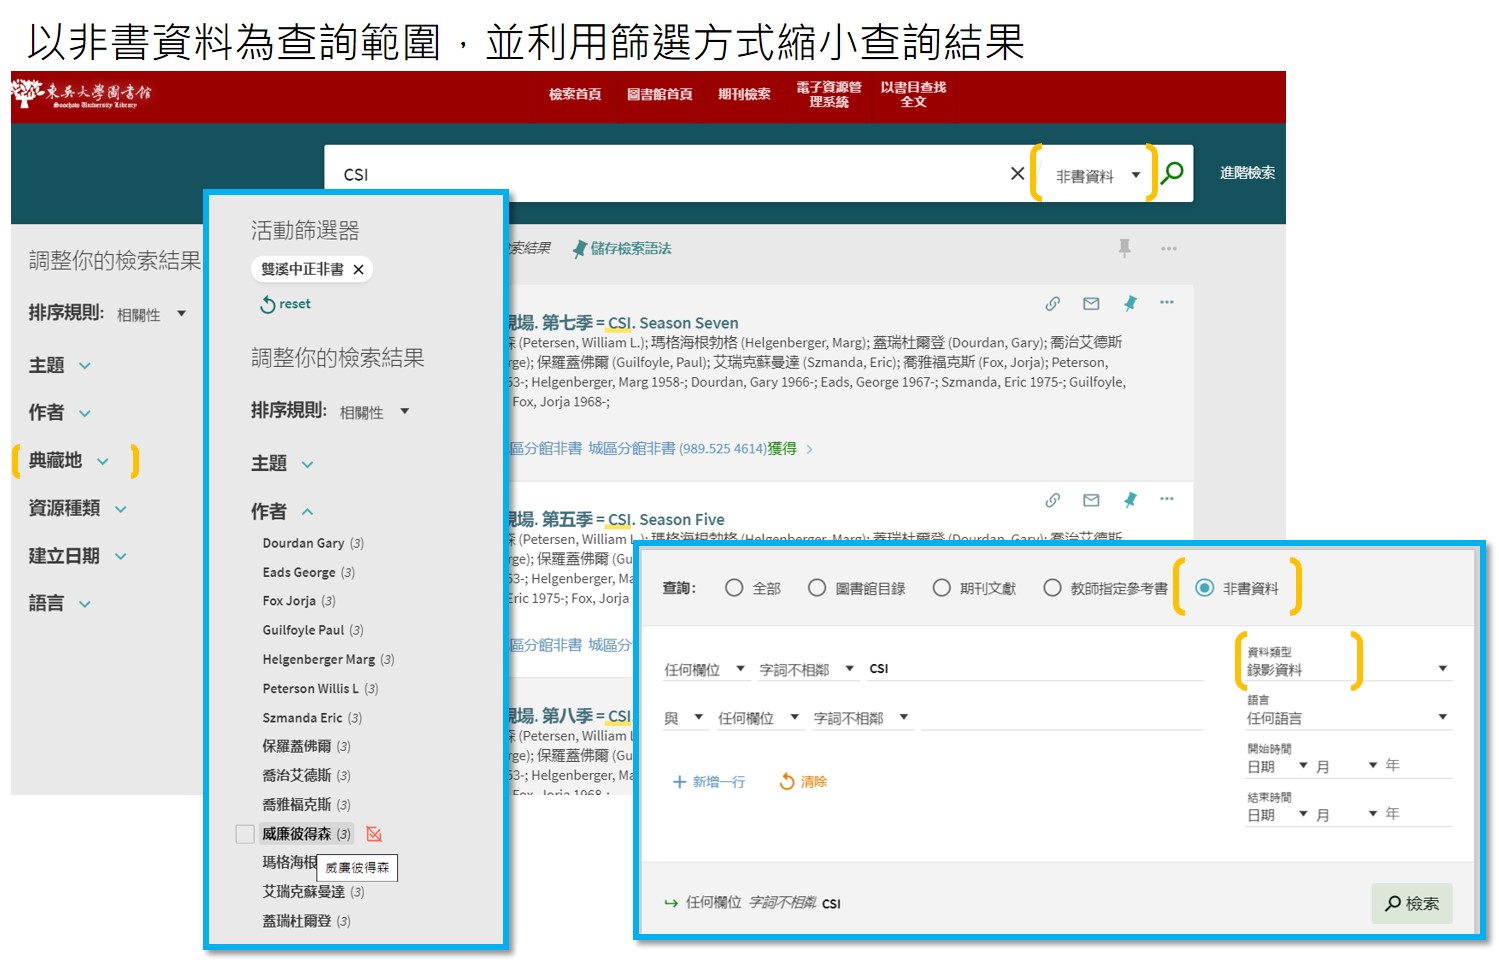Click permalink icon on Season Seven result
Viewport: 1499px width, 963px height.
click(x=1052, y=303)
